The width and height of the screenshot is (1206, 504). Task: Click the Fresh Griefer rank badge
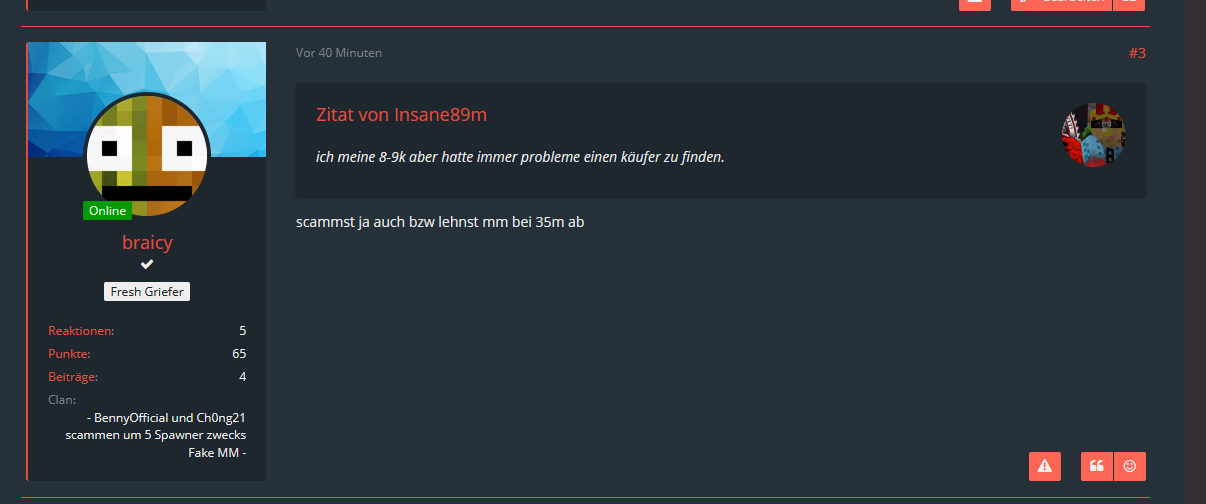pyautogui.click(x=147, y=292)
